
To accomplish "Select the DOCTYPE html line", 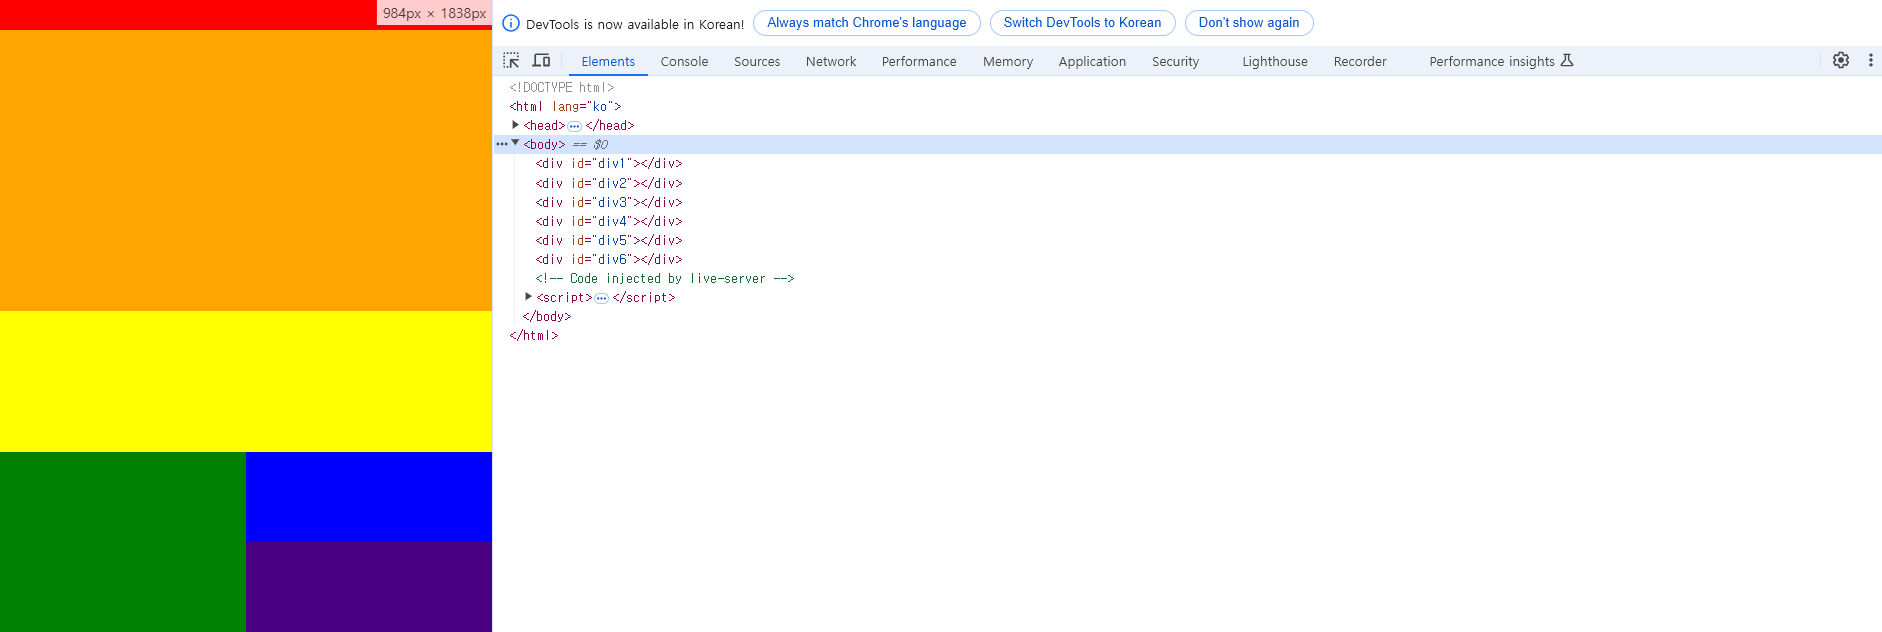I will coord(562,87).
